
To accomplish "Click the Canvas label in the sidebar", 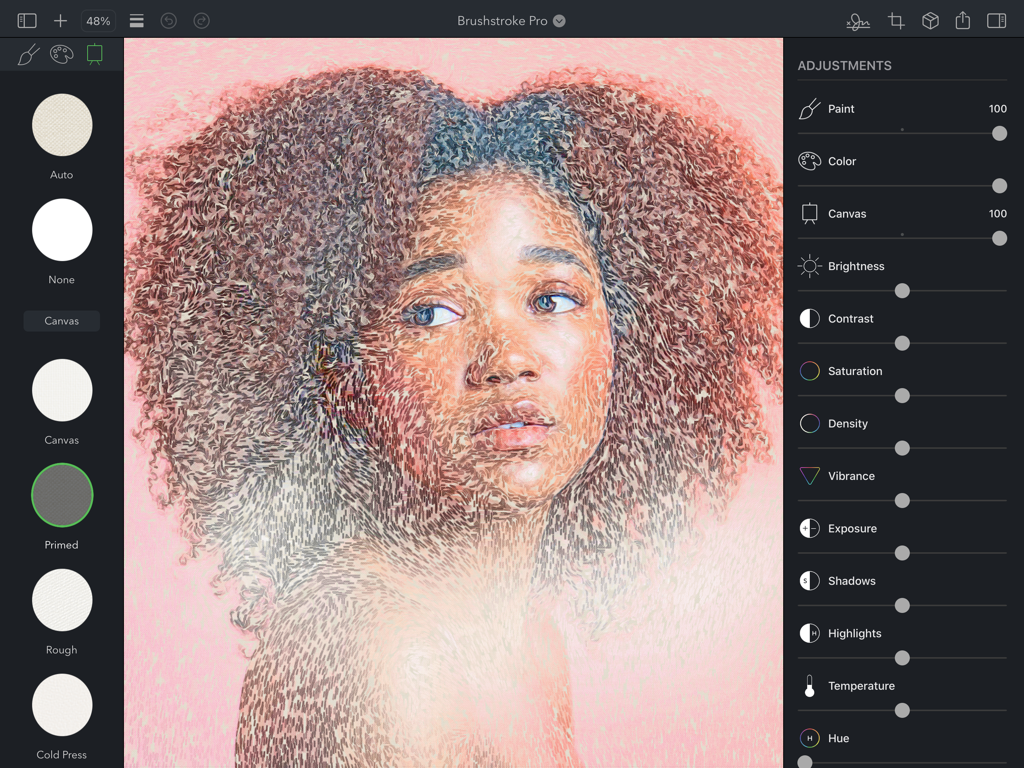I will (x=61, y=320).
